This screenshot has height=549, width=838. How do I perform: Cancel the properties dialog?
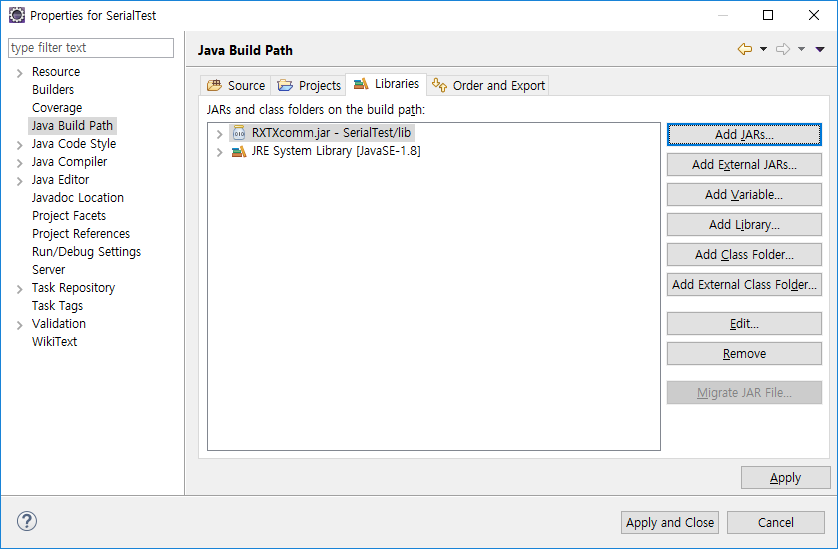pyautogui.click(x=775, y=522)
